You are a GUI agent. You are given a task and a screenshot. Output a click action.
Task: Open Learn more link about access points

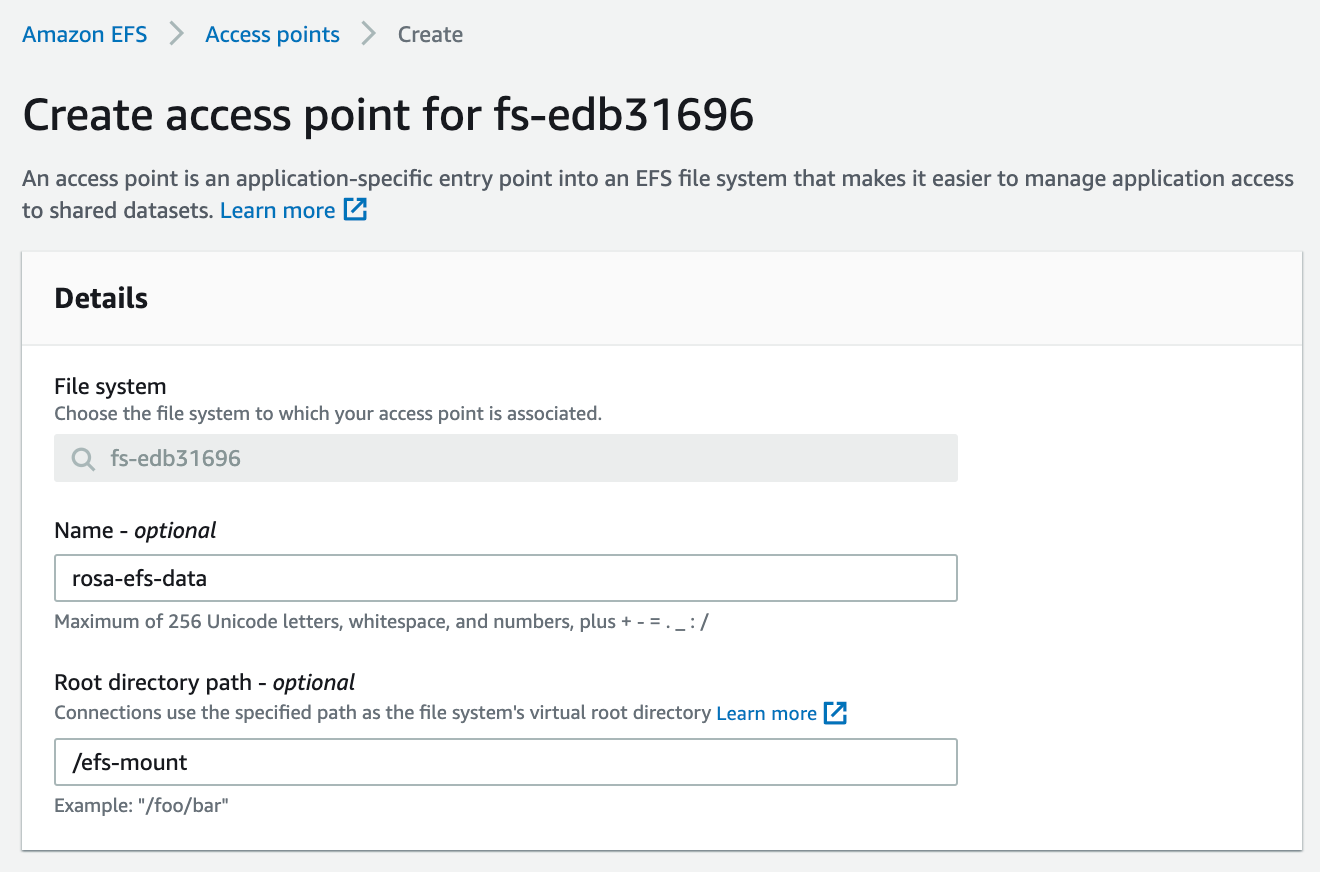pos(277,210)
